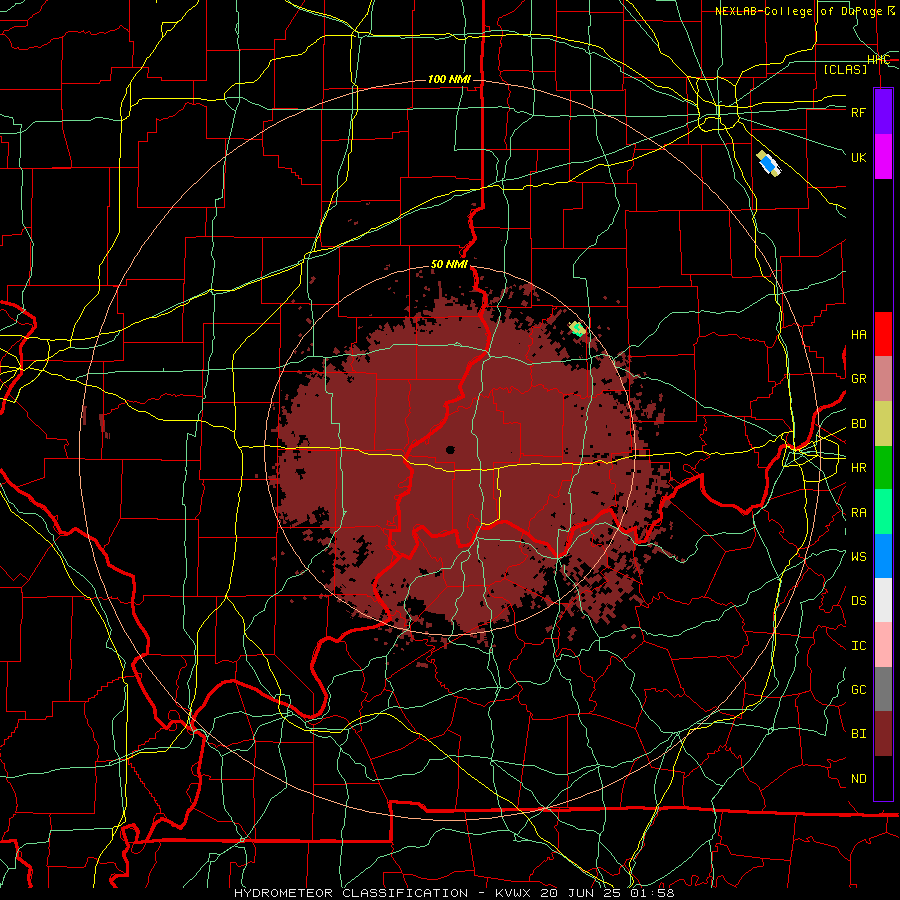Click the HYDROMETEOR CLASSIFICATION title text
The width and height of the screenshot is (900, 900).
[x=351, y=893]
